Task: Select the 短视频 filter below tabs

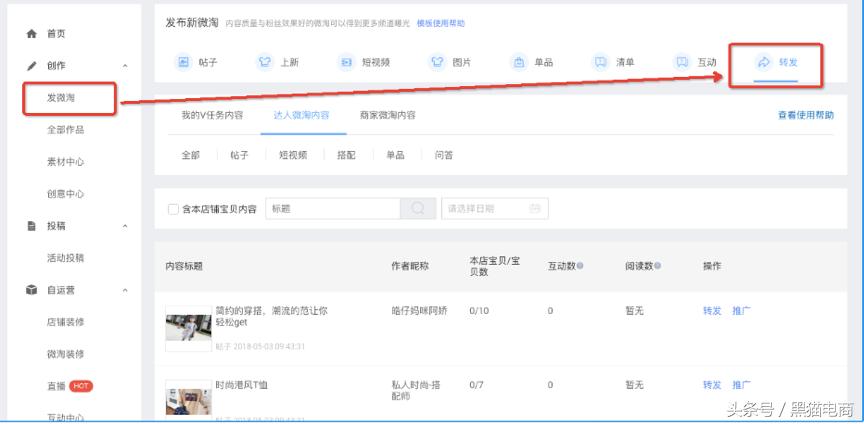Action: click(293, 155)
